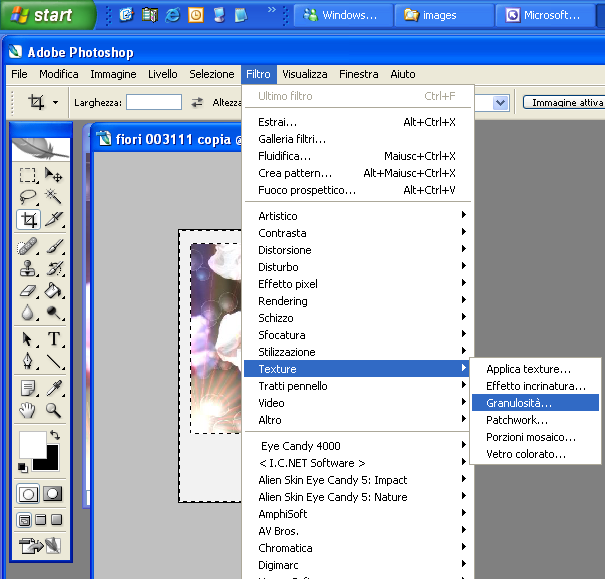Choose Fluidifica from the Filtro menu

[x=358, y=156]
